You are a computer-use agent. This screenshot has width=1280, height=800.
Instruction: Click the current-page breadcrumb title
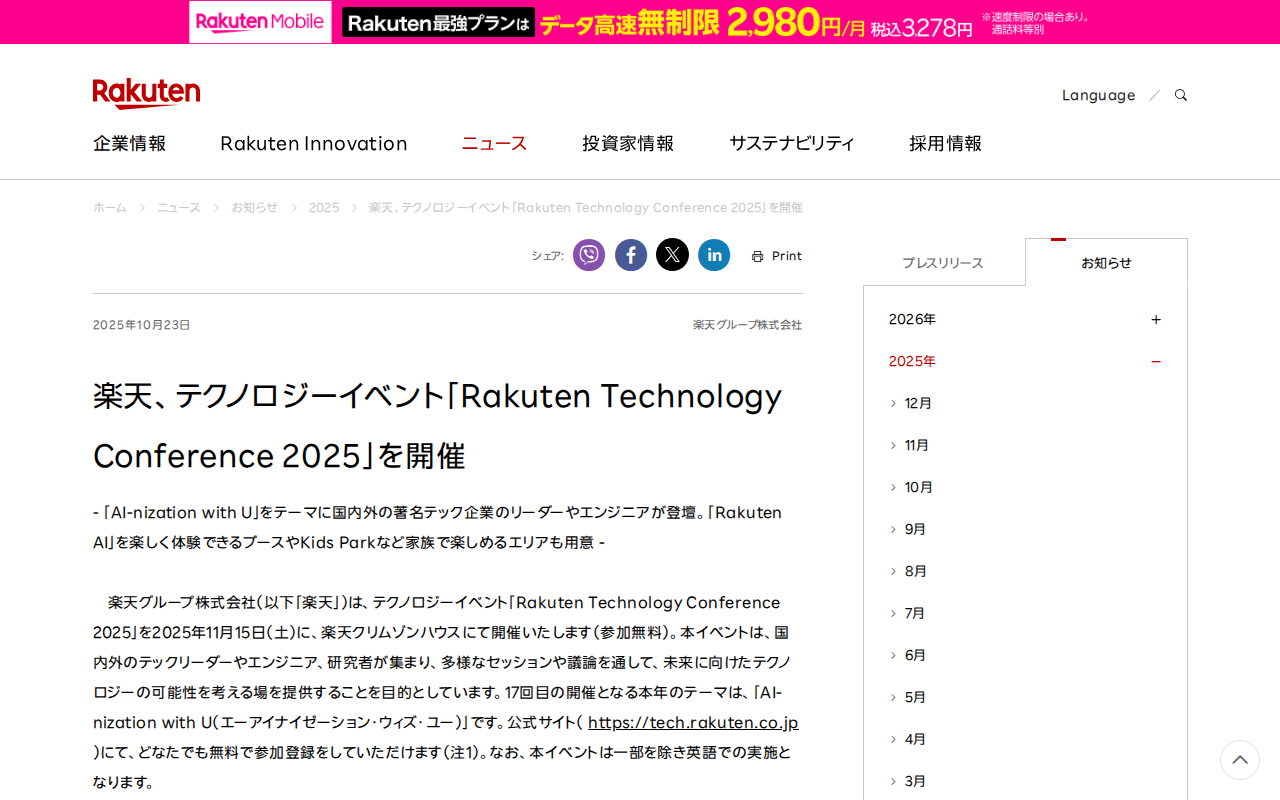point(586,208)
